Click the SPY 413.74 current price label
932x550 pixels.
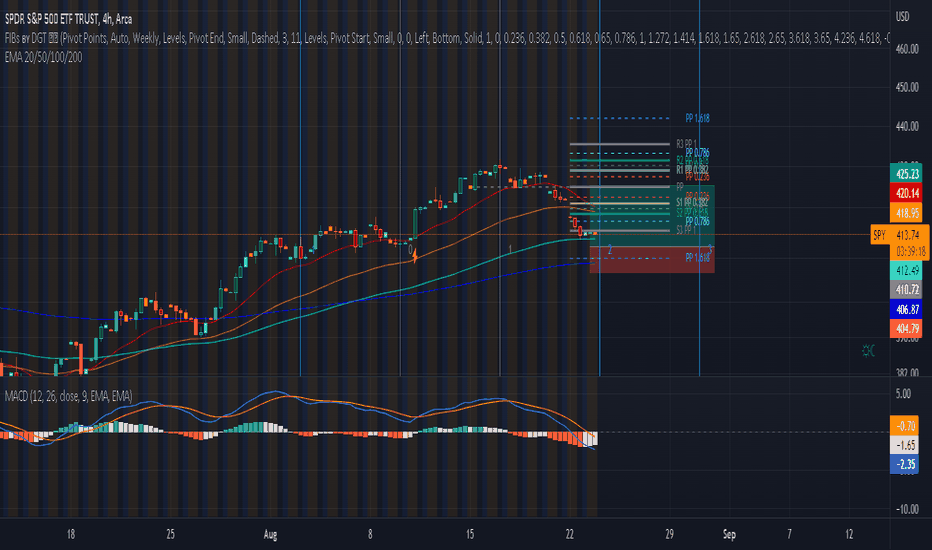tap(899, 235)
